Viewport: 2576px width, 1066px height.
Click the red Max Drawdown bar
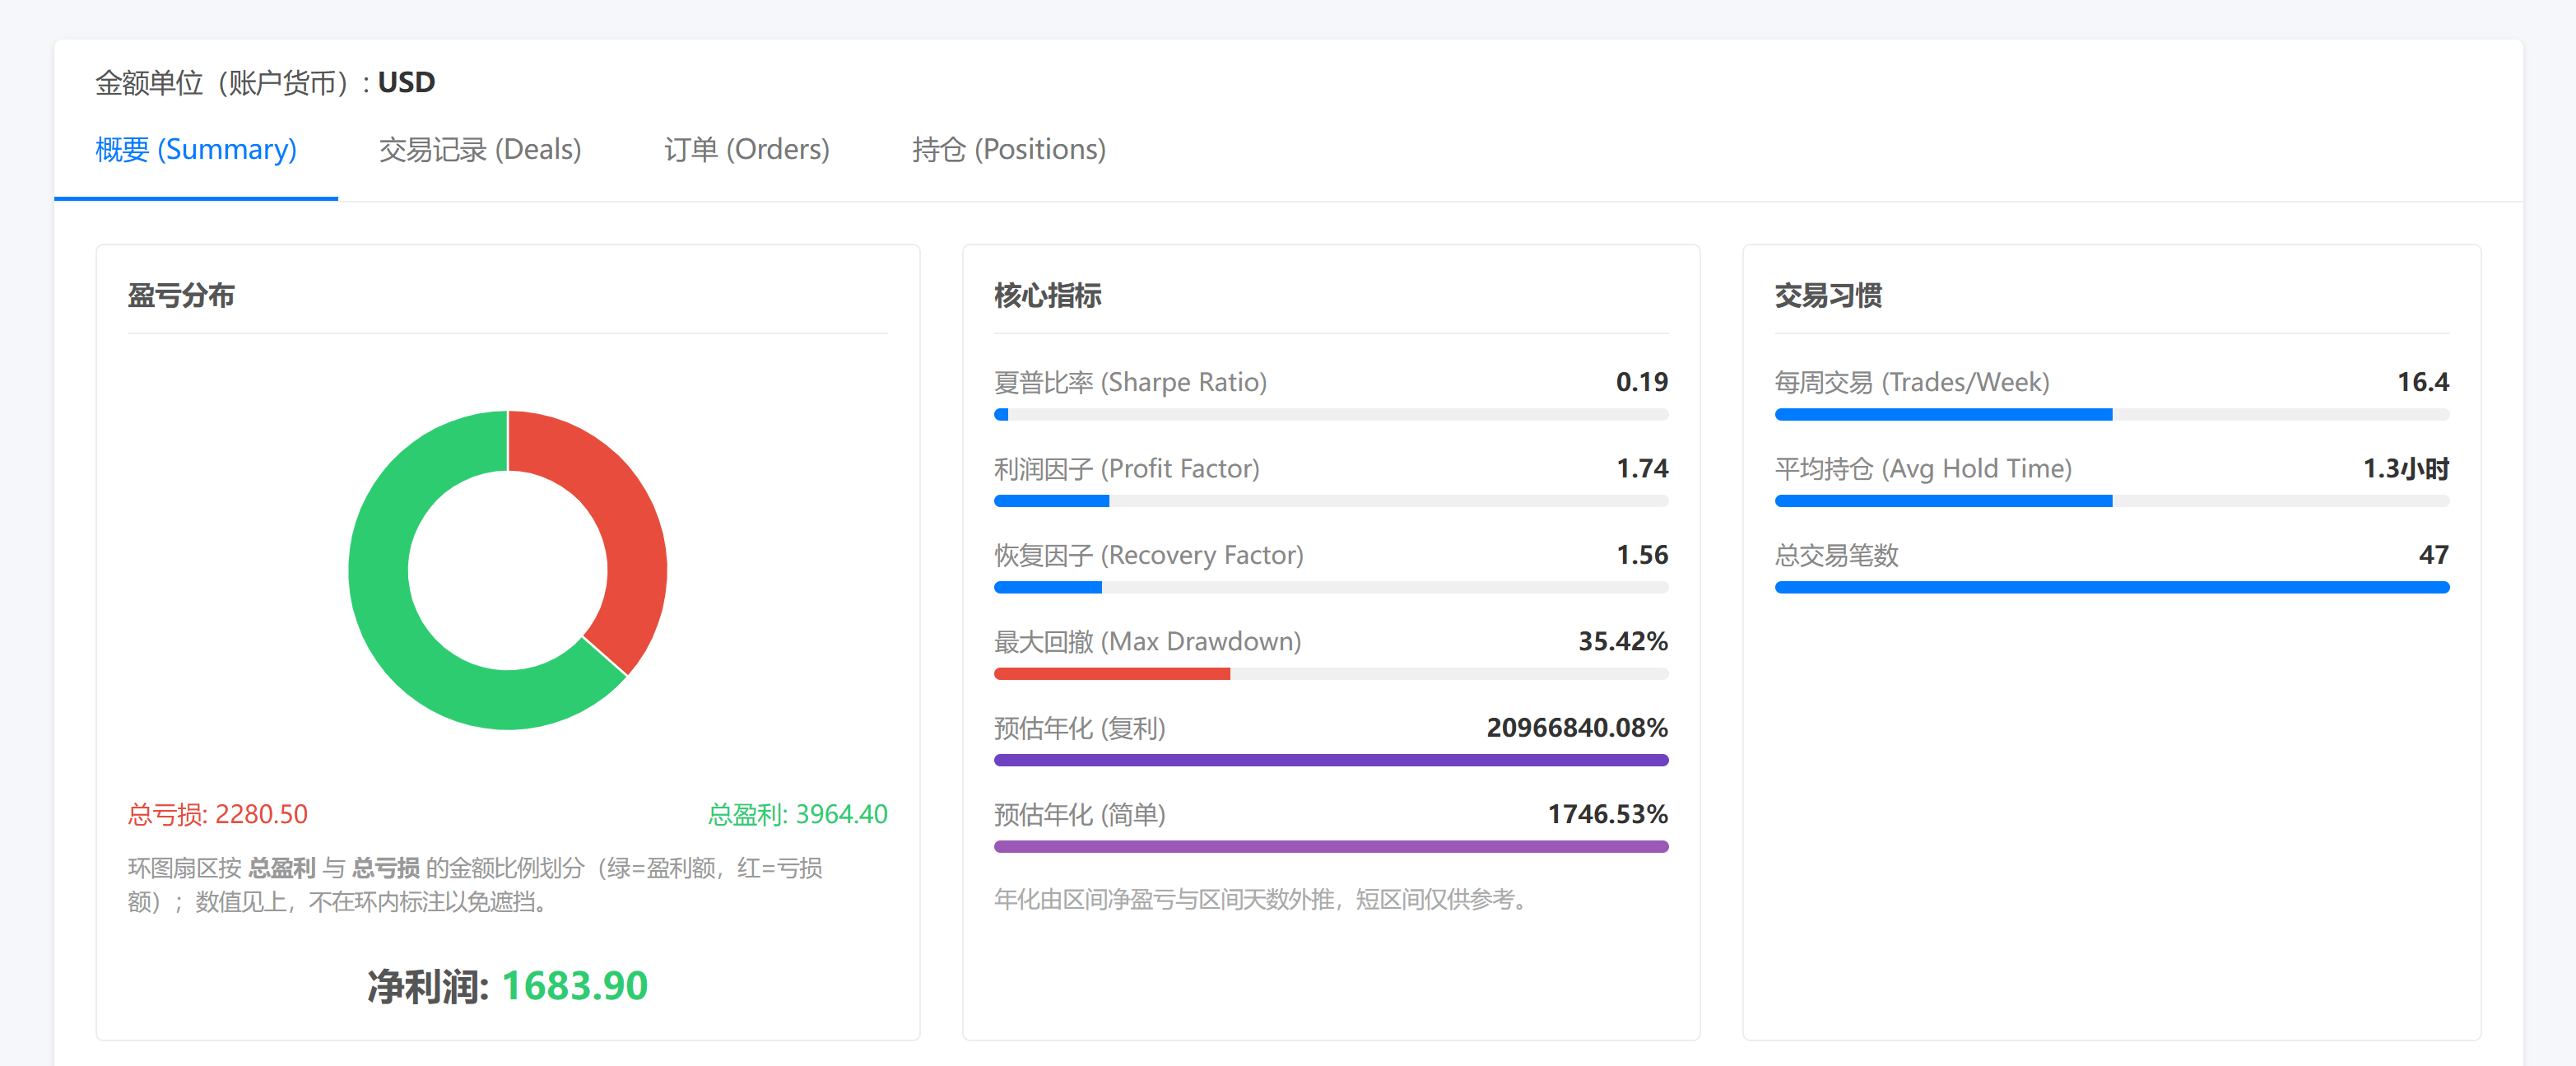[1111, 674]
